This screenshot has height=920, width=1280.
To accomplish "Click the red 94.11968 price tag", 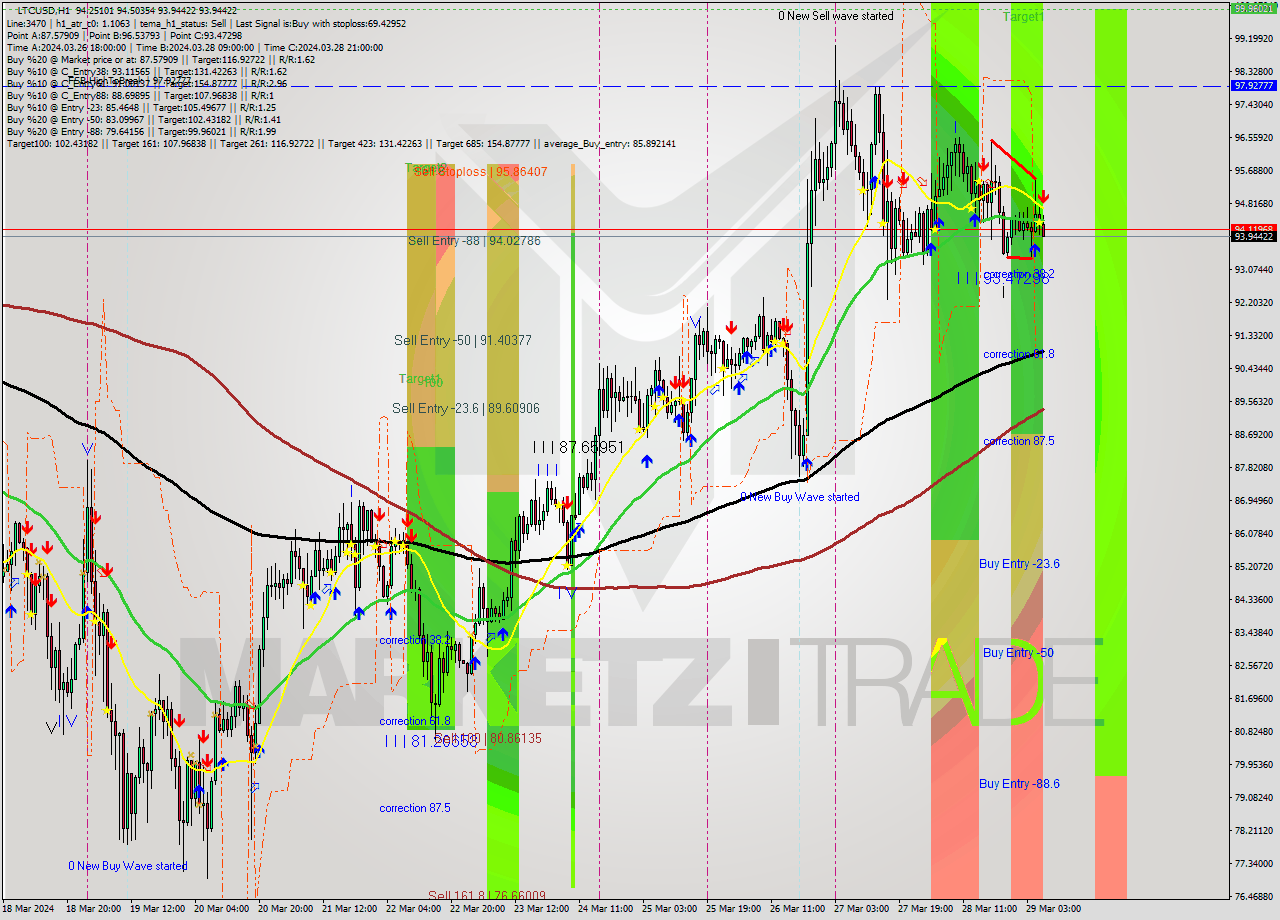I will 1254,228.
